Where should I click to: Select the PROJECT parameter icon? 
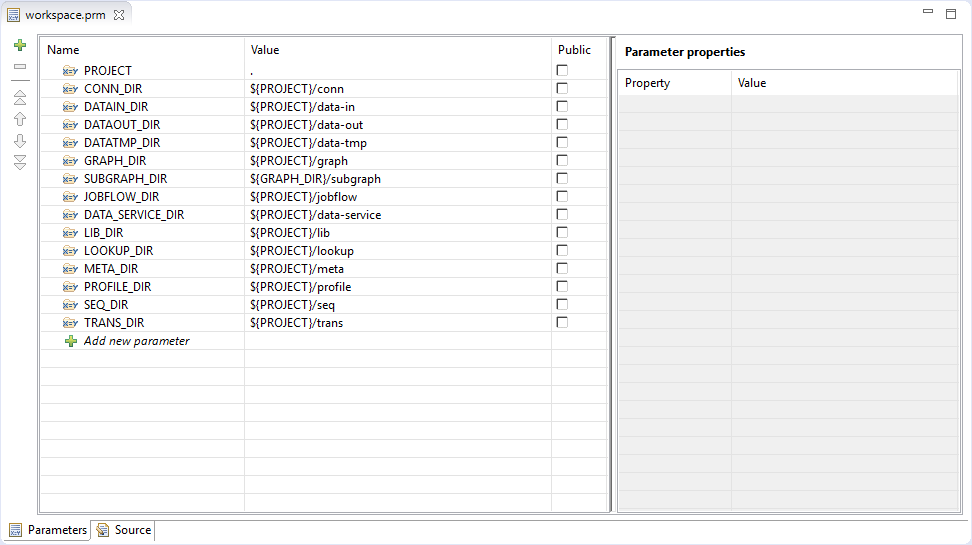point(70,71)
